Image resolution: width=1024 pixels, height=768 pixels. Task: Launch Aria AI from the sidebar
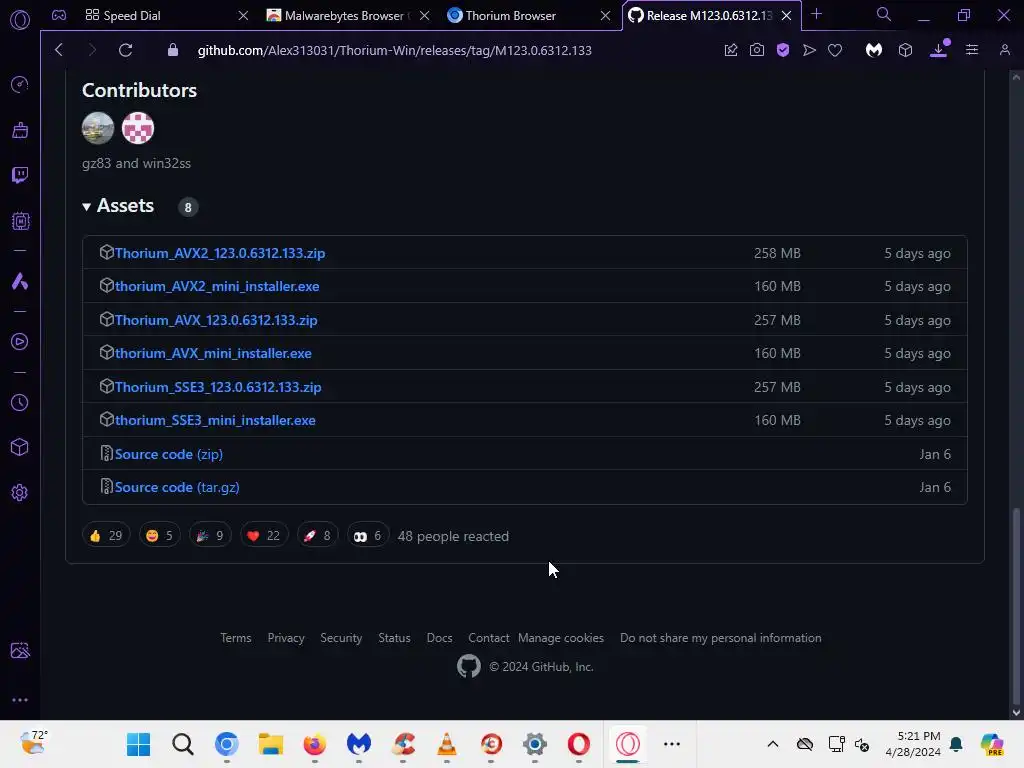pos(20,281)
